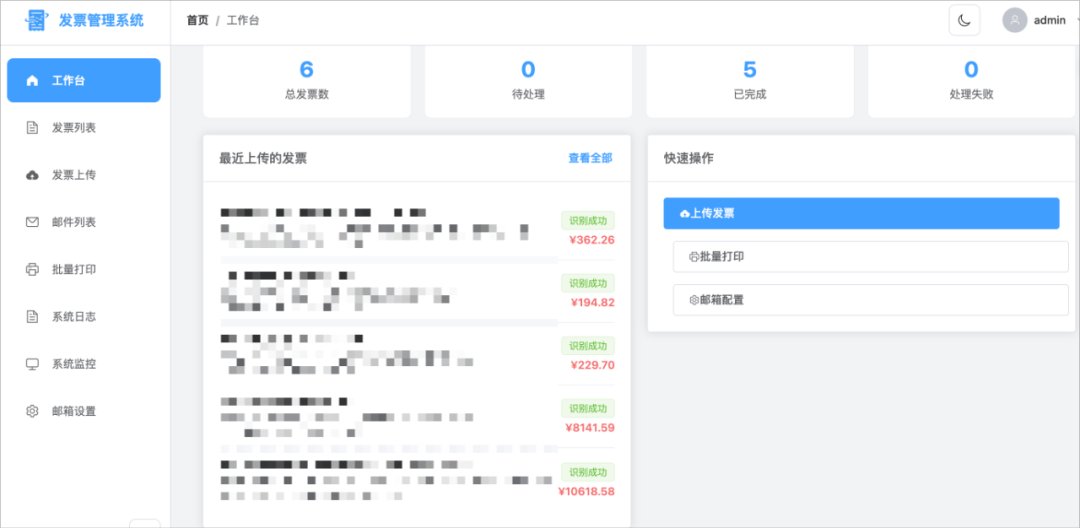Screen dimensions: 1080x528
Task: Click the home icon beside 工作台
Action: [32, 81]
